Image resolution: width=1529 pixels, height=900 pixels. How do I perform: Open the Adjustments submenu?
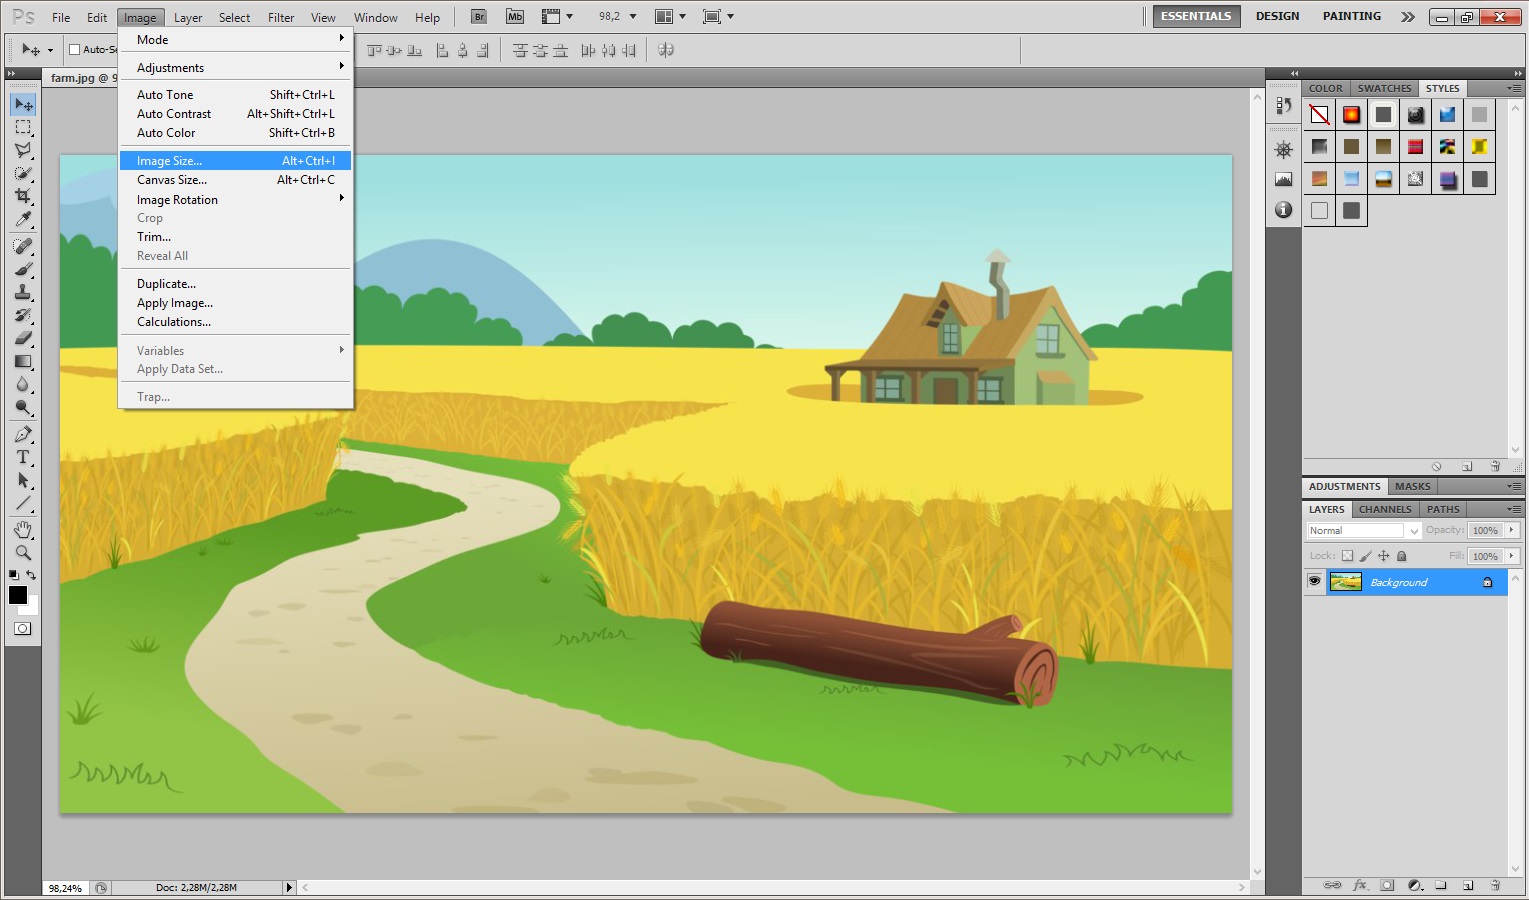coord(236,68)
